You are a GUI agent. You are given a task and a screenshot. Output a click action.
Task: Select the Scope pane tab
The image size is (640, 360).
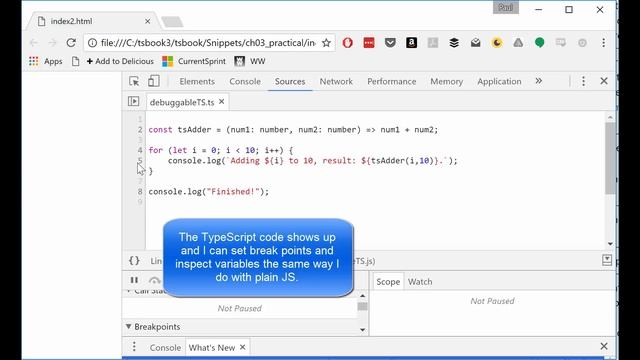(388, 282)
